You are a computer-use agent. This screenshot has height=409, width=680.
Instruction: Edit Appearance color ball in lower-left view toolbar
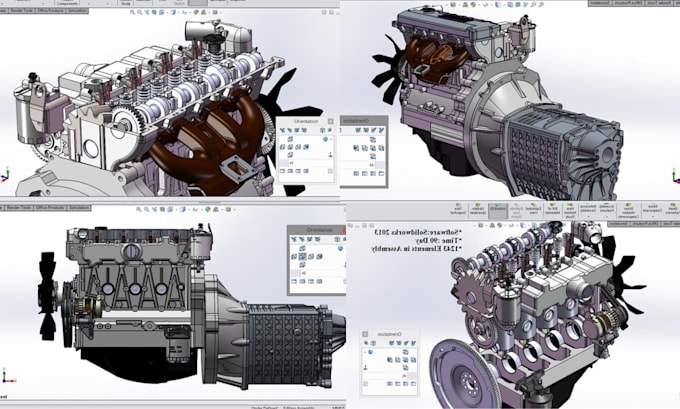click(x=208, y=209)
